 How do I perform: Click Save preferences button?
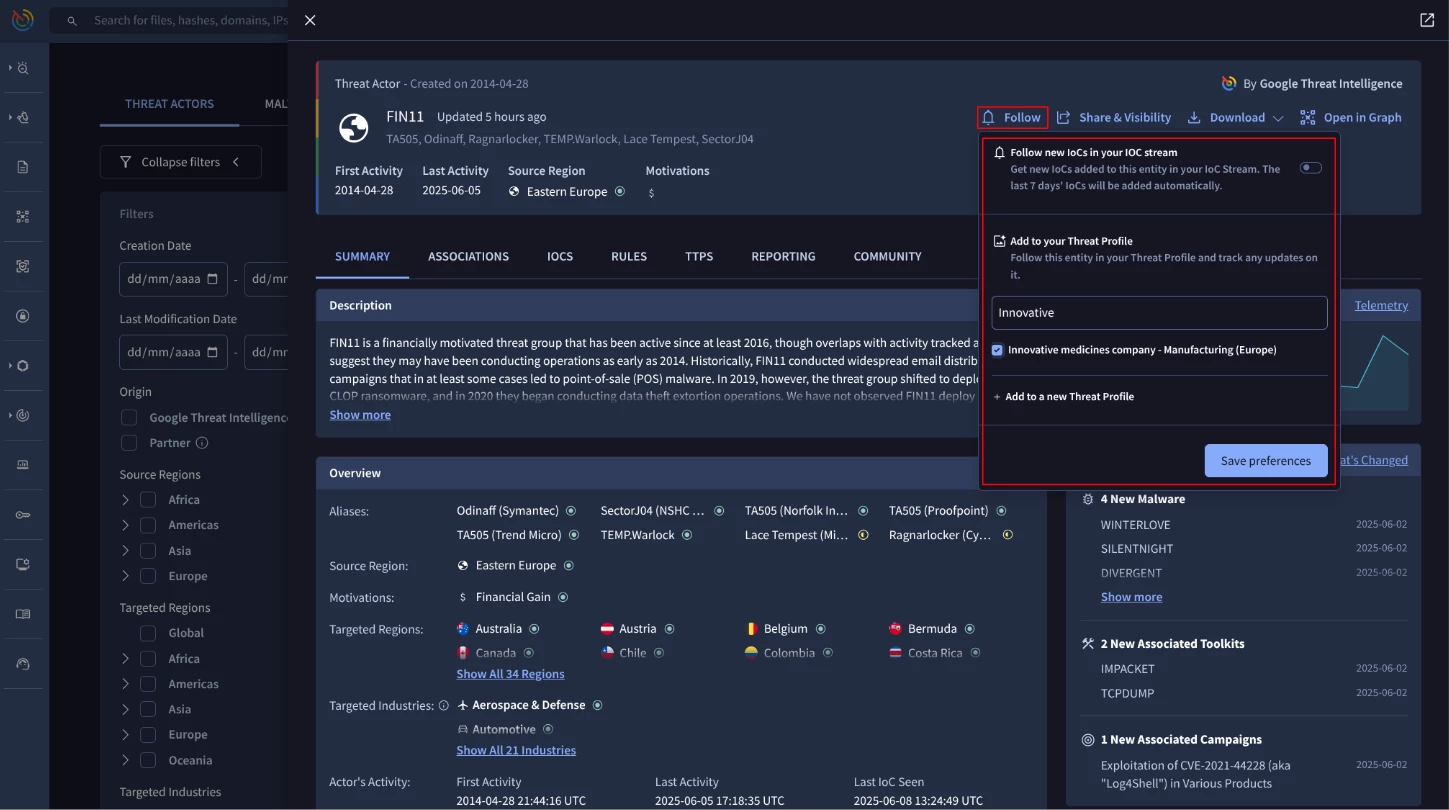pyautogui.click(x=1266, y=461)
